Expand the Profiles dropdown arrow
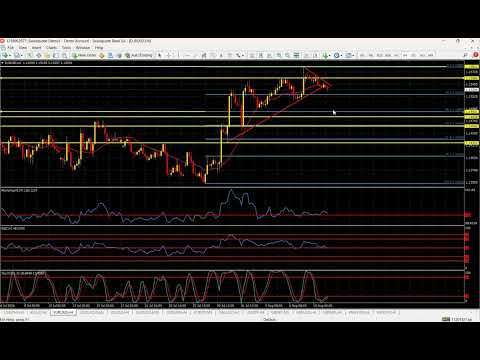Image resolution: width=480 pixels, height=360 pixels. 21,55
